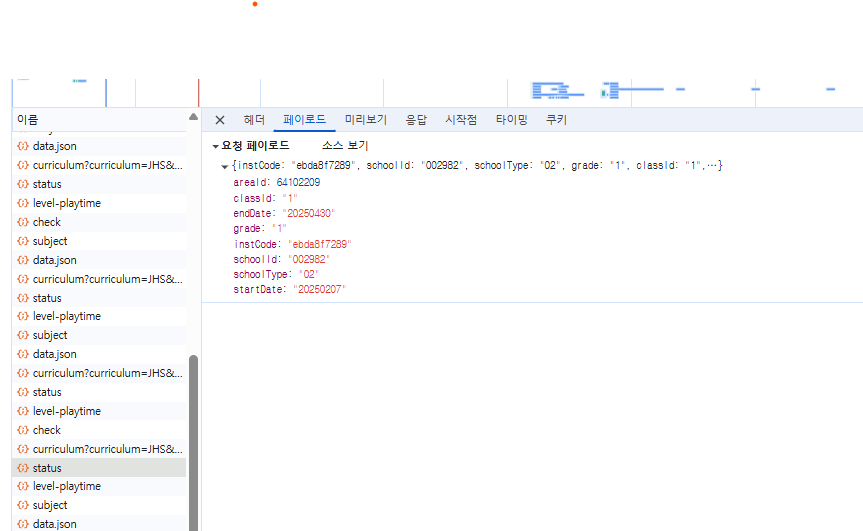The image size is (863, 531).
Task: Close the request details panel with X
Action: point(220,120)
